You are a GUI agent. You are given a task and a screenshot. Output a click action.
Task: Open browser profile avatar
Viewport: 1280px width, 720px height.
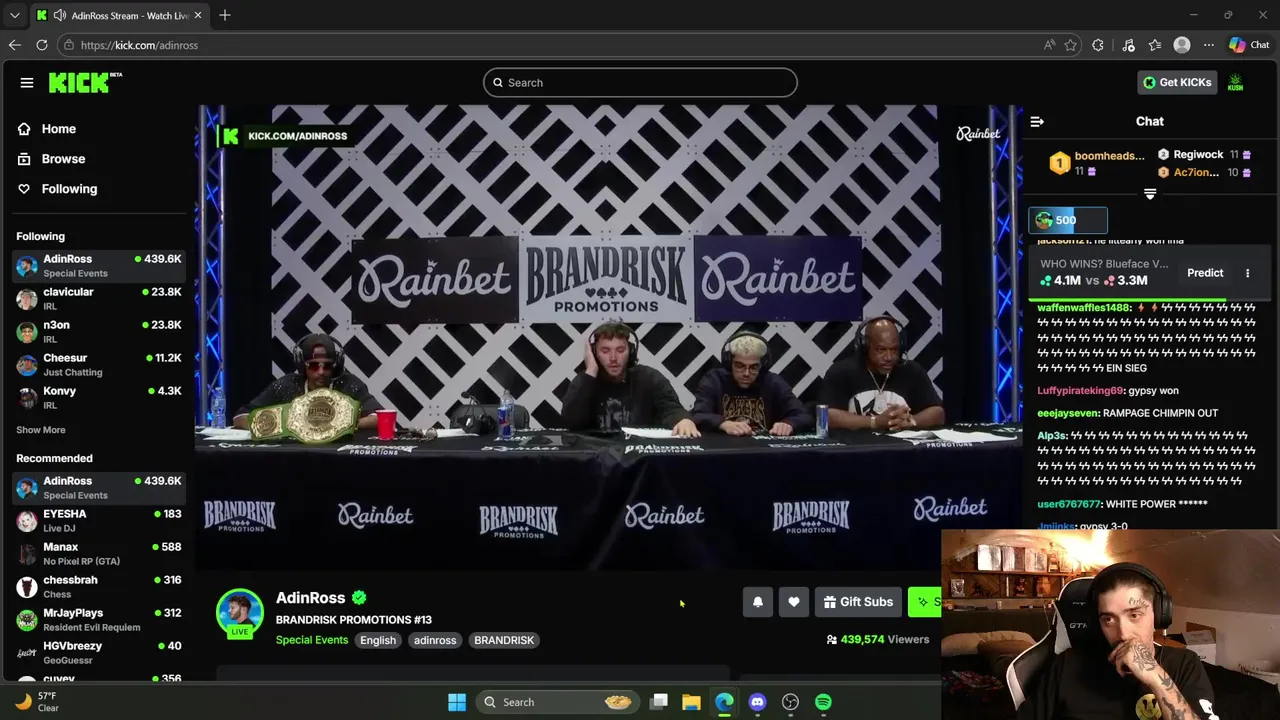(x=1182, y=45)
